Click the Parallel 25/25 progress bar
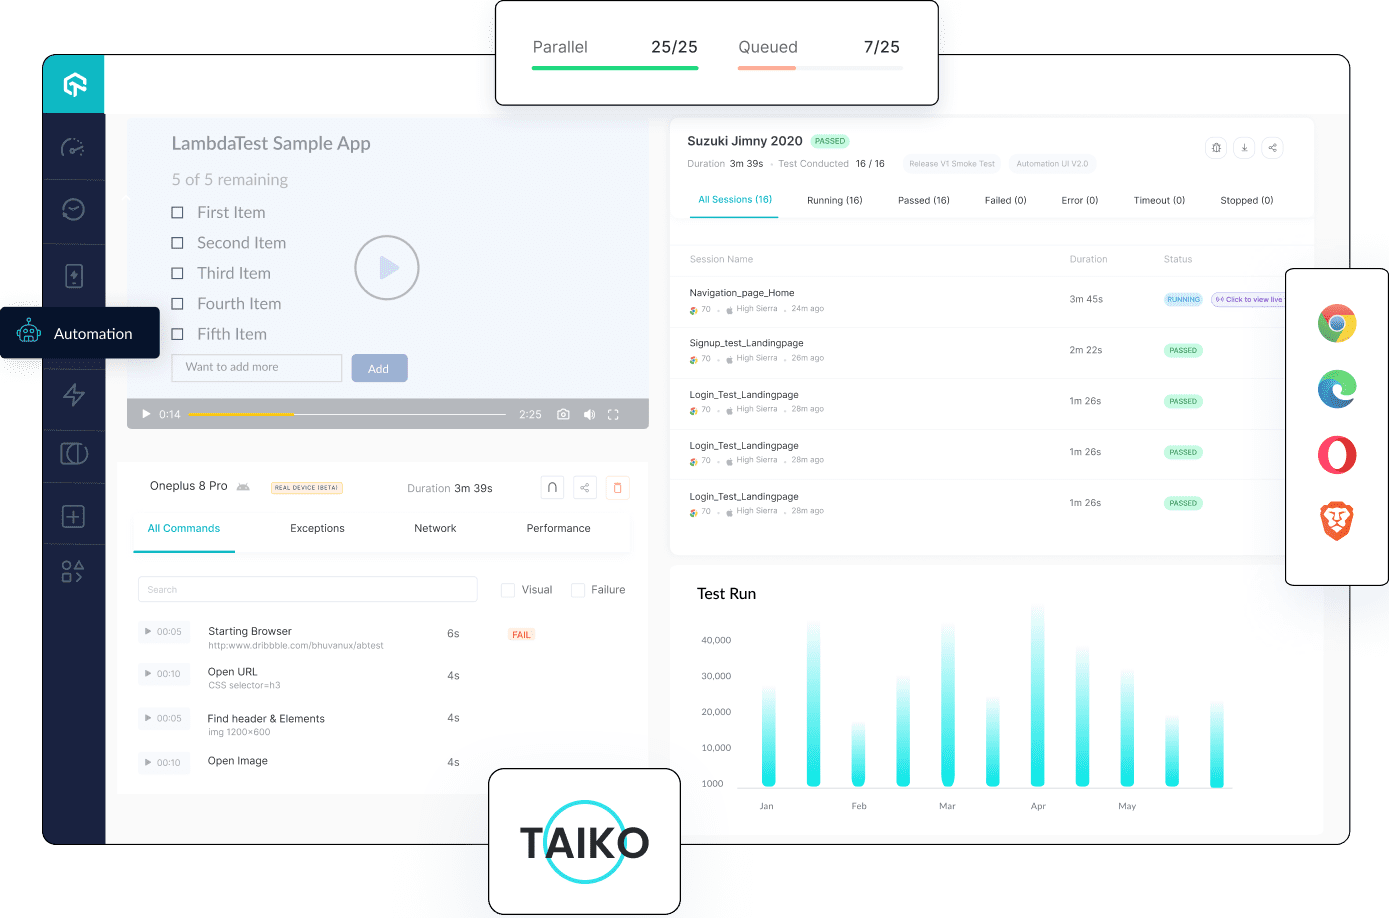This screenshot has width=1389, height=918. [615, 68]
